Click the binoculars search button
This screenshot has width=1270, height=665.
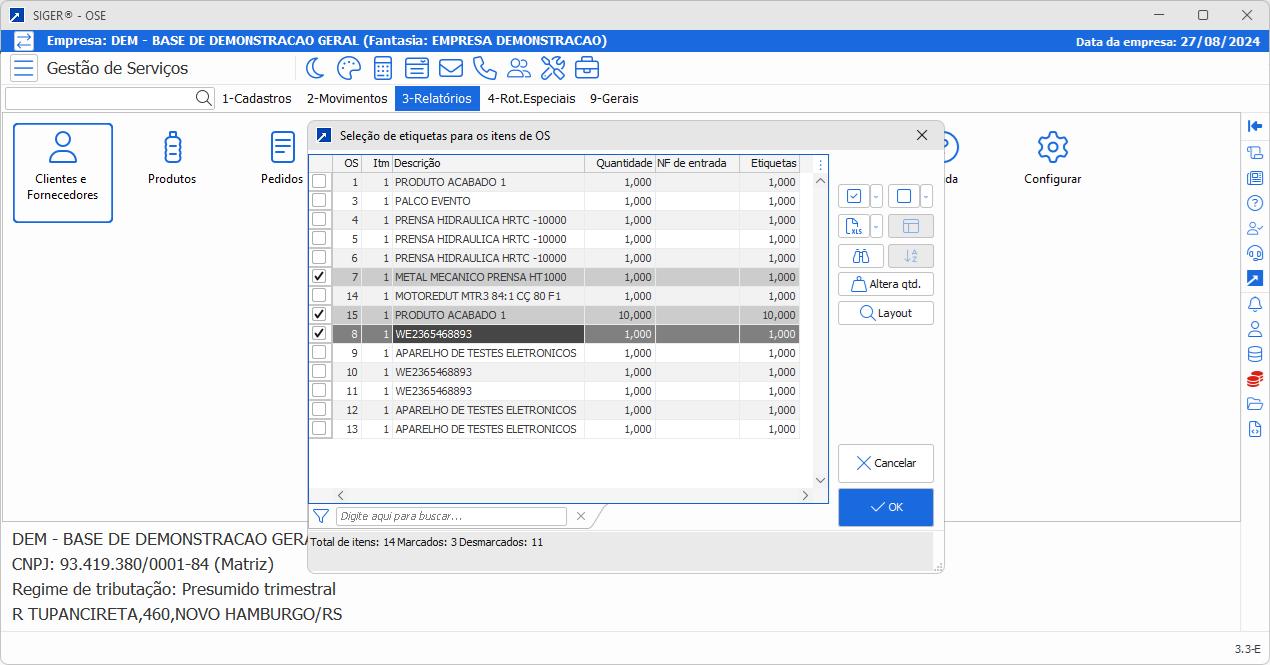(x=860, y=256)
